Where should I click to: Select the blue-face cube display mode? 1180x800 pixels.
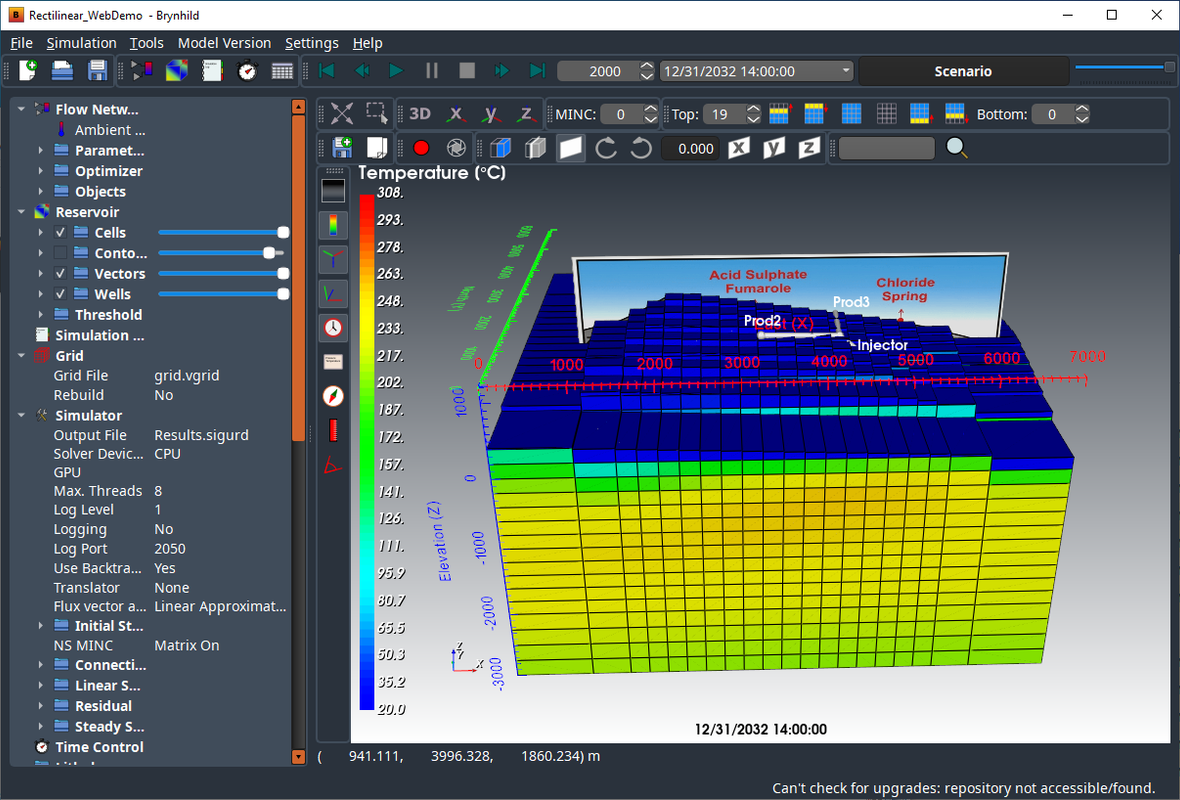(x=500, y=148)
